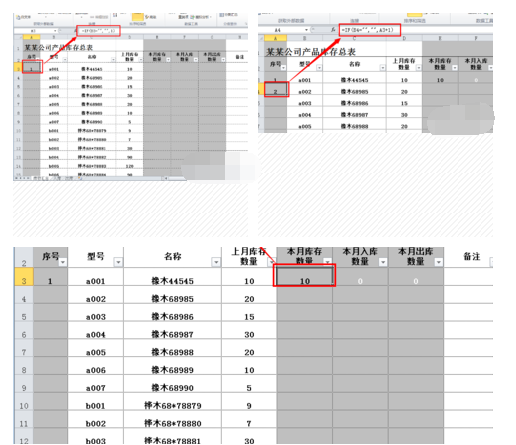Click quantity 15 in the a003 row, bottom sheet
The image size is (516, 445).
(249, 312)
